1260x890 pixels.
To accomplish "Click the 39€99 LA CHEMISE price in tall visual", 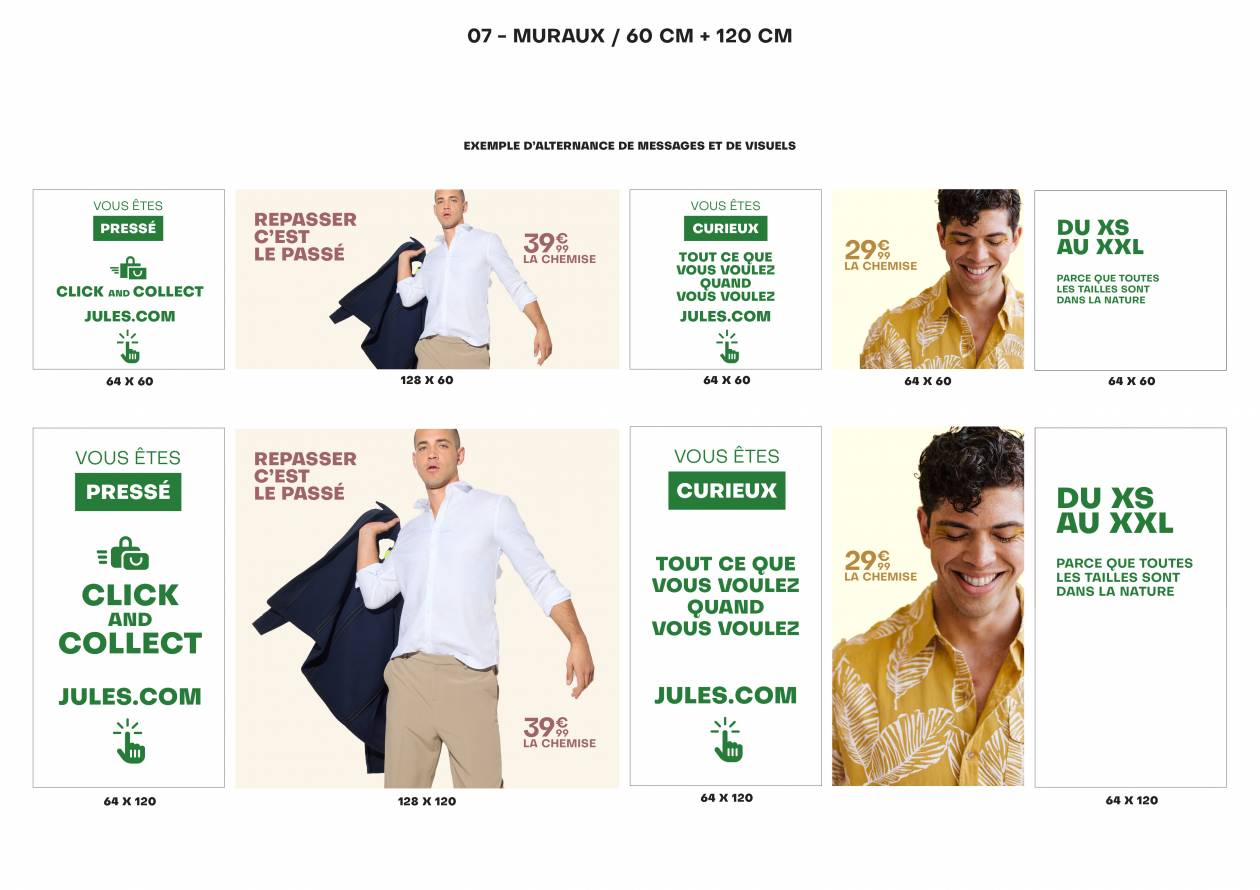I will coord(559,733).
